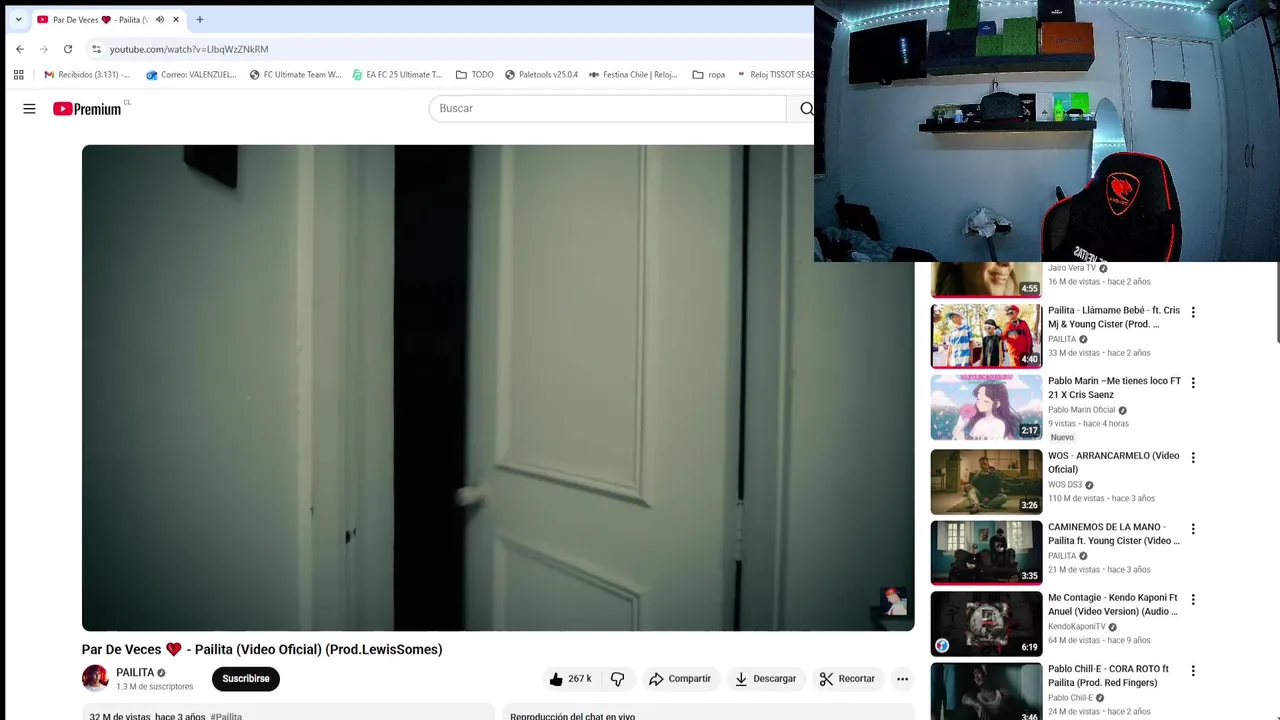Viewport: 1280px width, 720px height.
Task: Reload the YouTube page
Action: point(68,49)
